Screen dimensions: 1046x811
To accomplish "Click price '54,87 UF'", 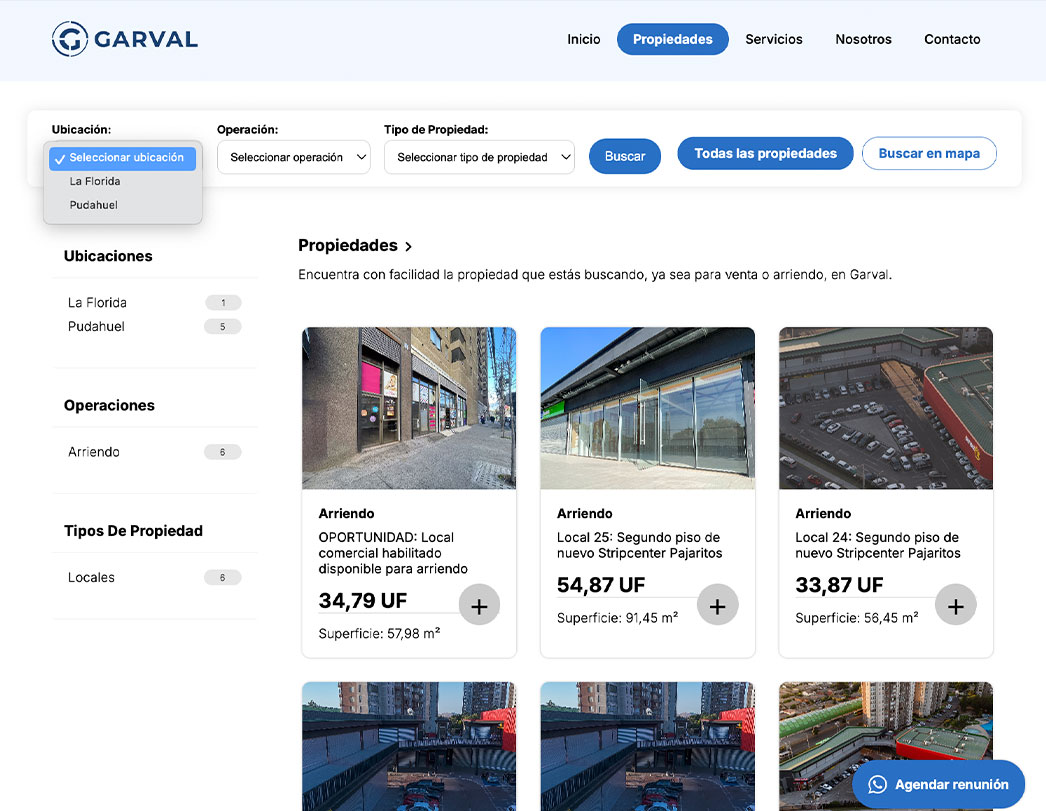I will coord(601,585).
